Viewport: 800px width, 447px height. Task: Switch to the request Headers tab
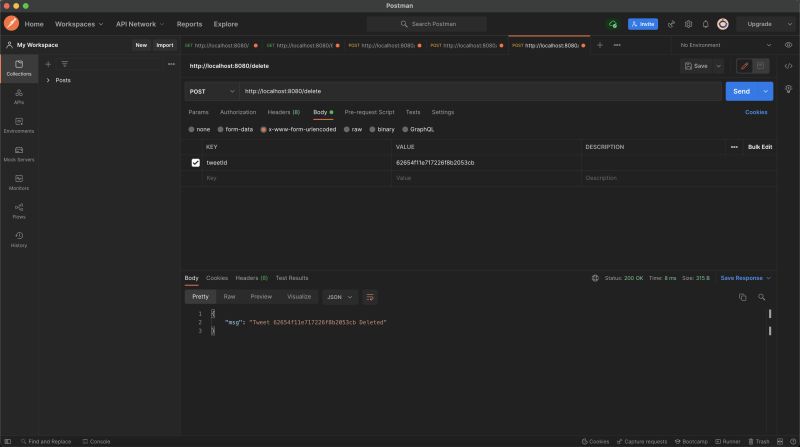click(x=284, y=112)
